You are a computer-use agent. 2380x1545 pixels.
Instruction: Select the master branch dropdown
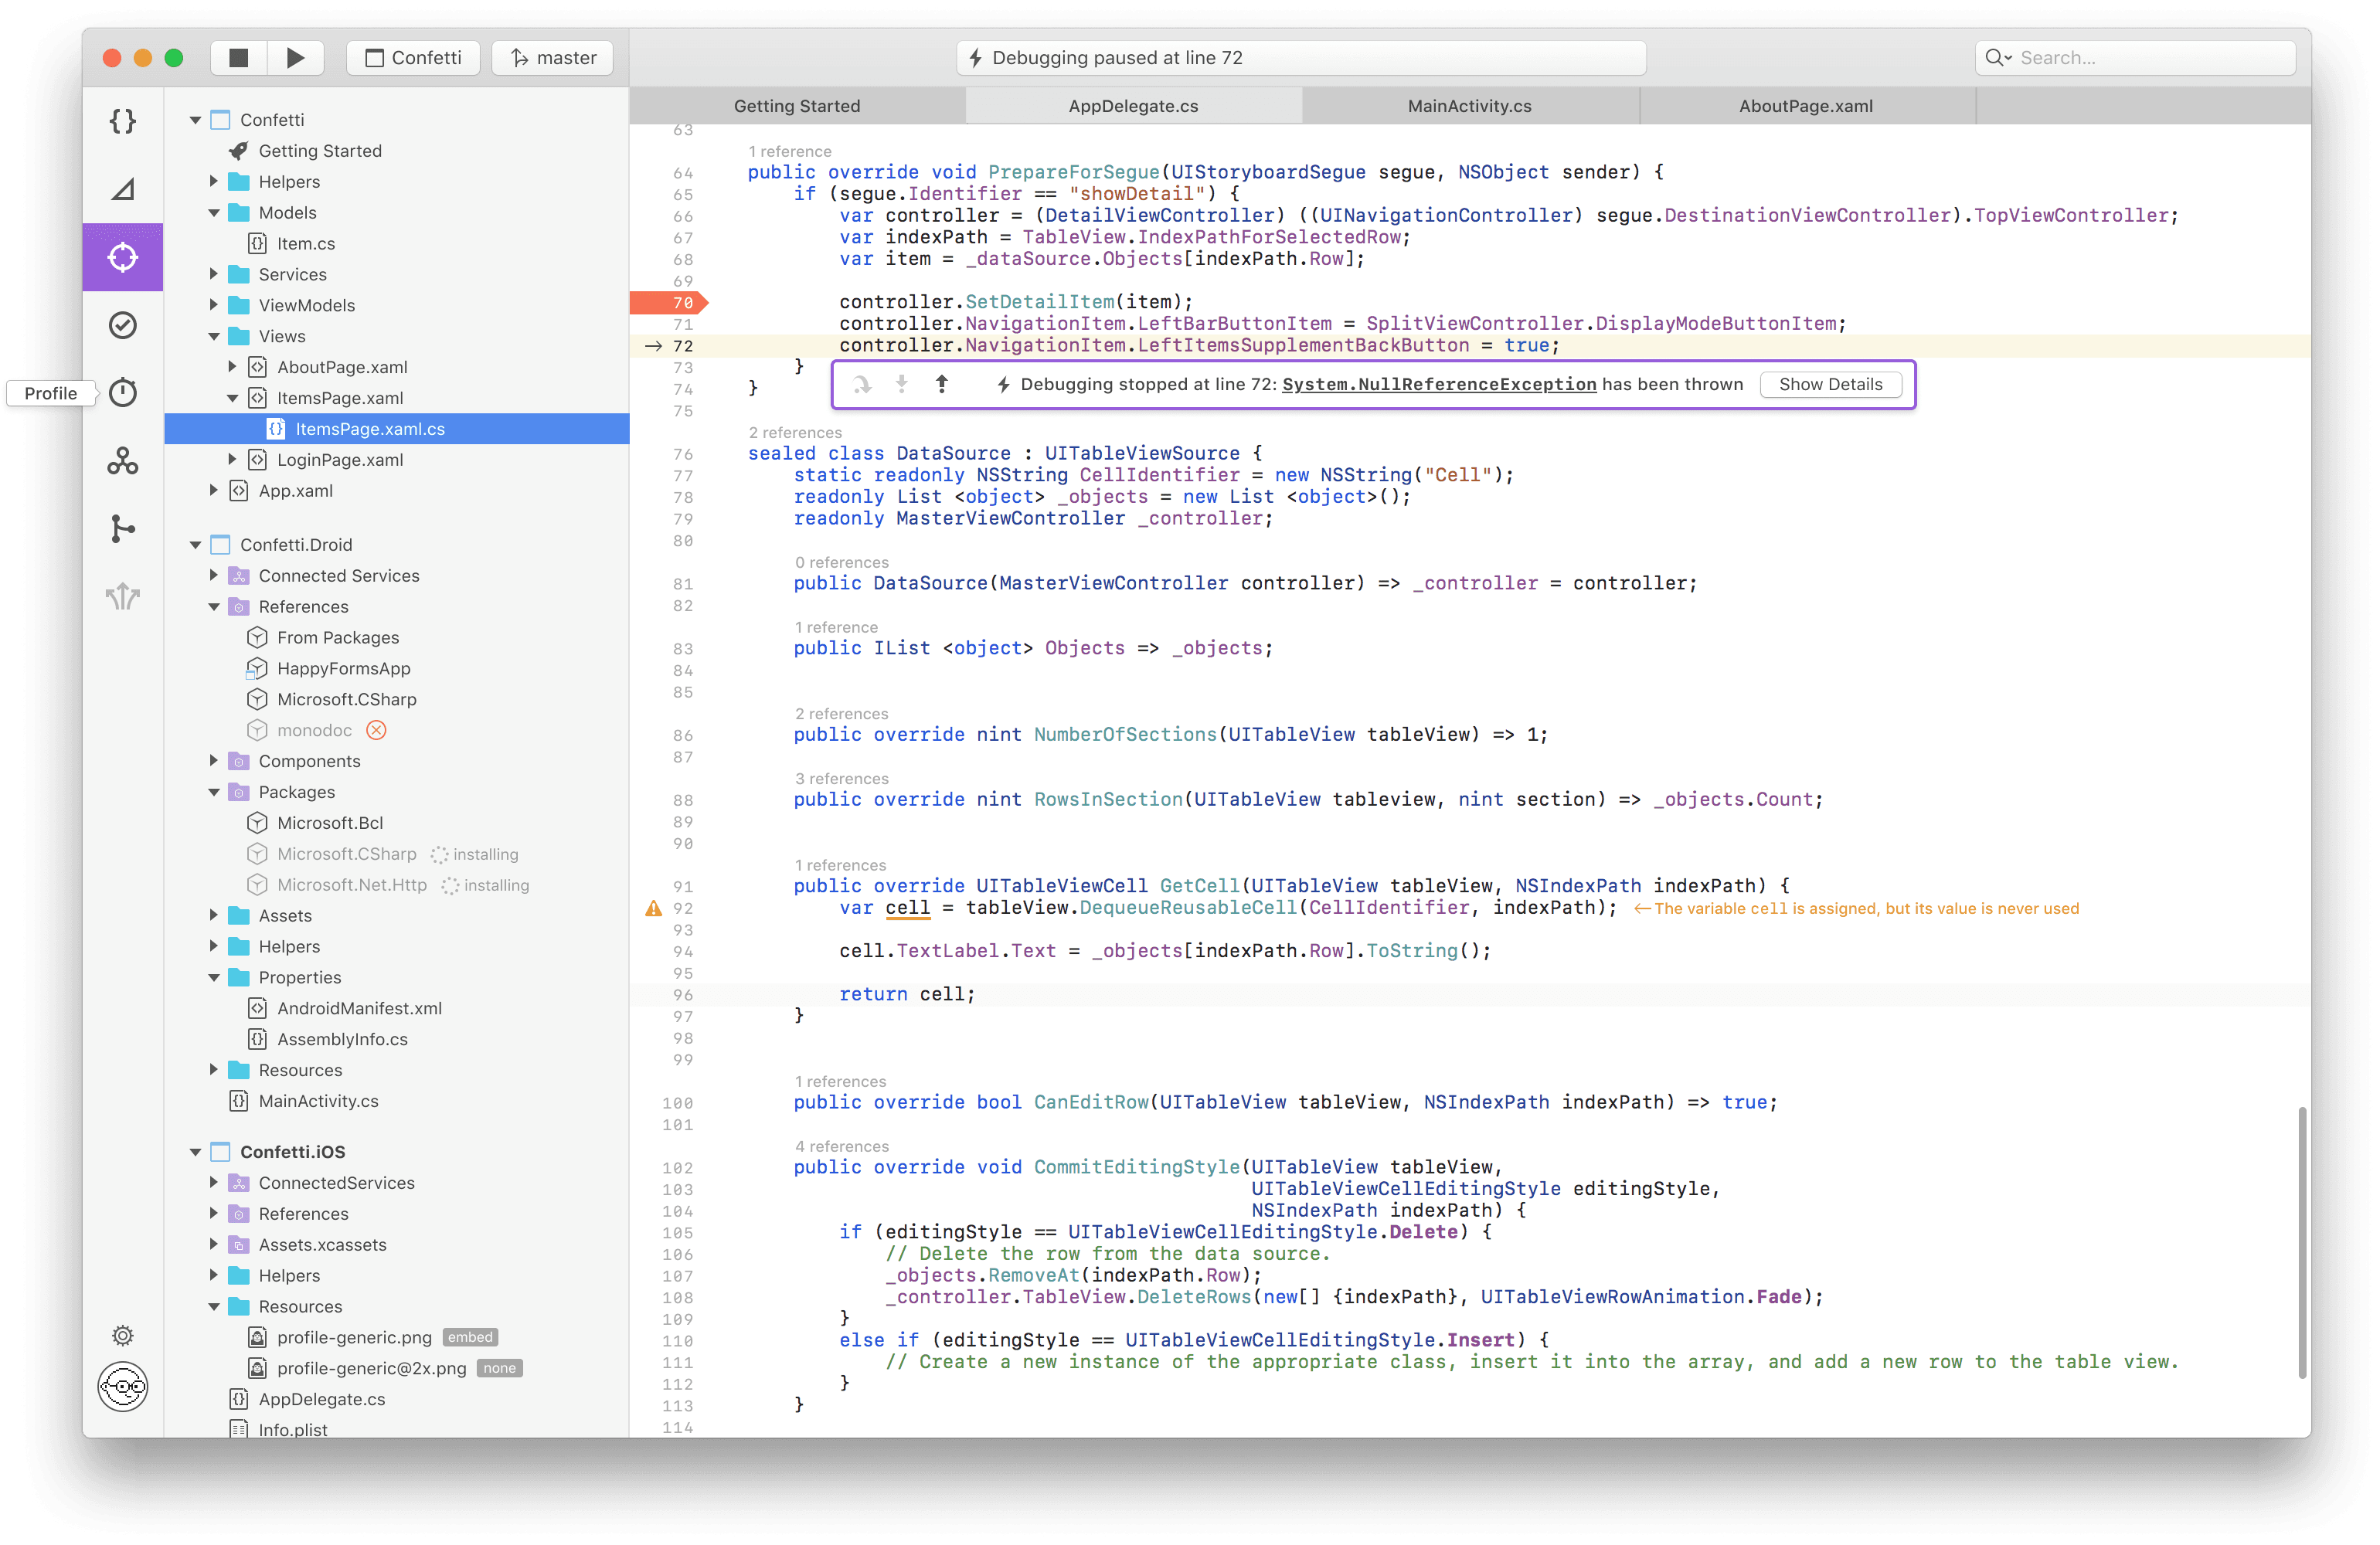pos(553,57)
